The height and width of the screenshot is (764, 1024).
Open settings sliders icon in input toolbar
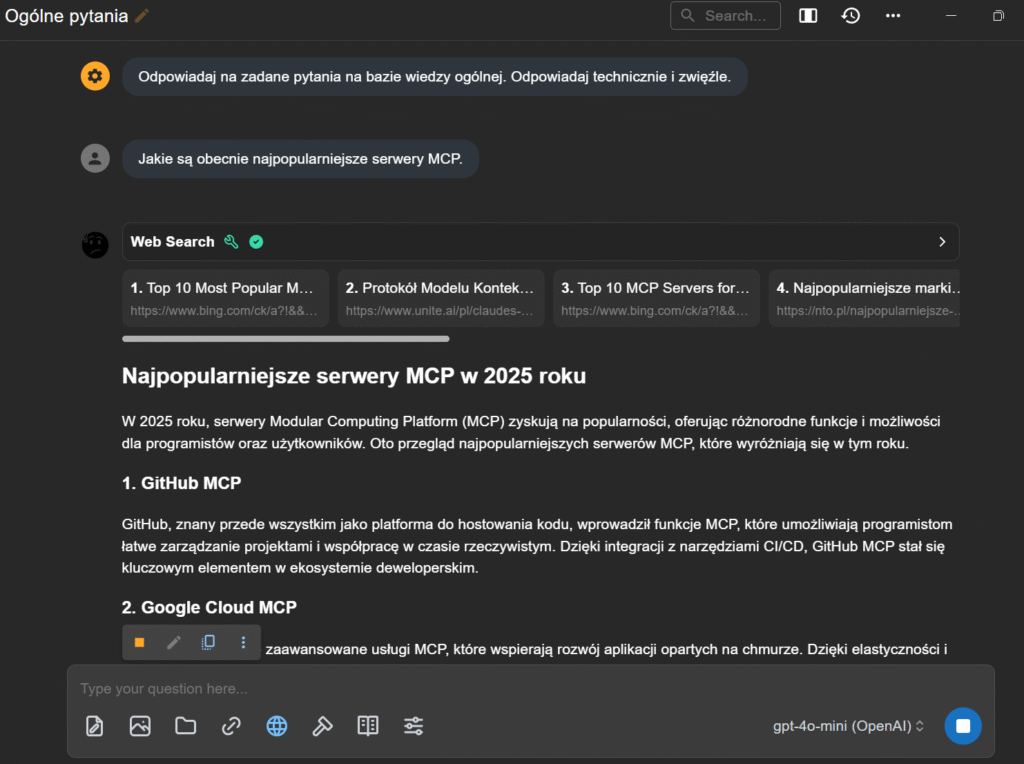coord(413,726)
